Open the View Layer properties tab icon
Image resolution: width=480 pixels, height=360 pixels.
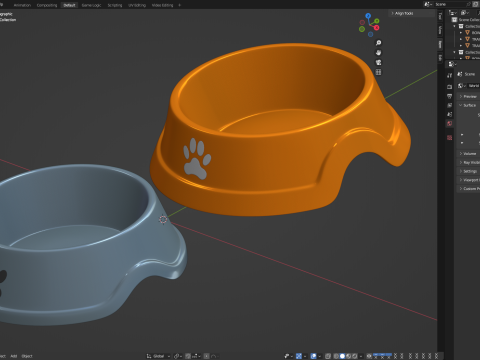449,105
